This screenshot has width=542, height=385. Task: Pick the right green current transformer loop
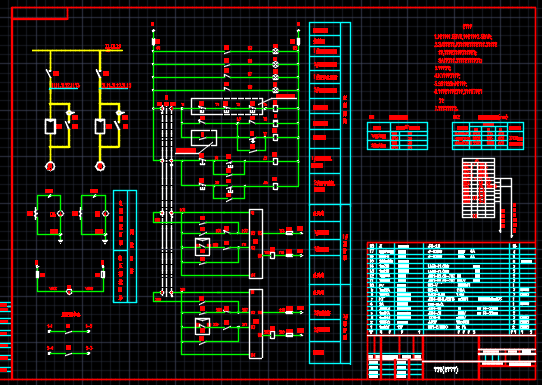(93, 215)
